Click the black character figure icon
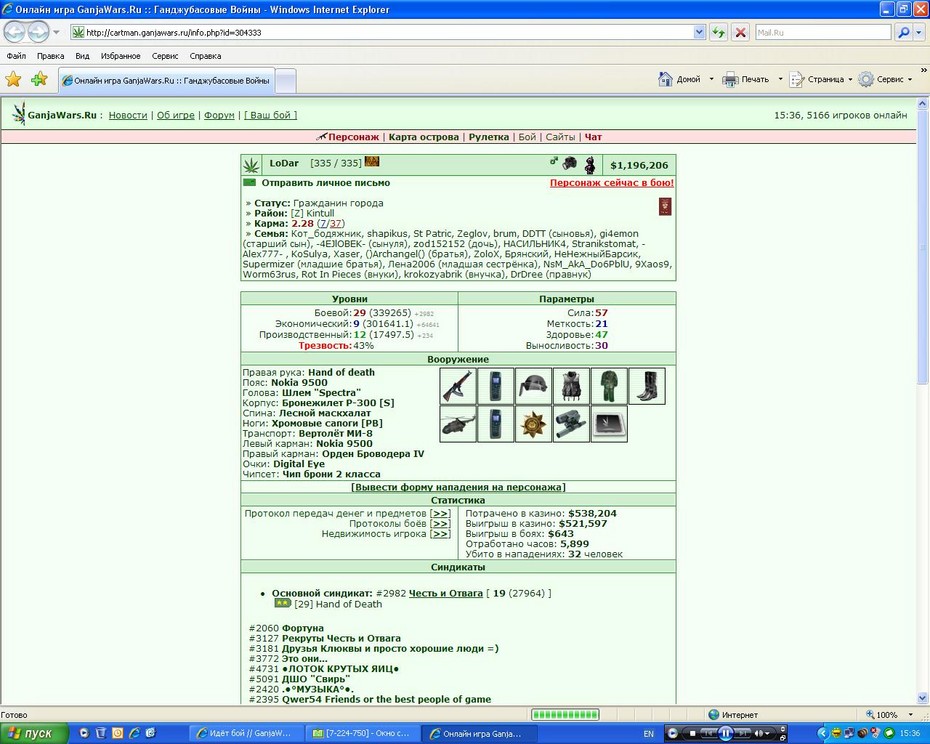Viewport: 930px width, 744px height. point(590,164)
